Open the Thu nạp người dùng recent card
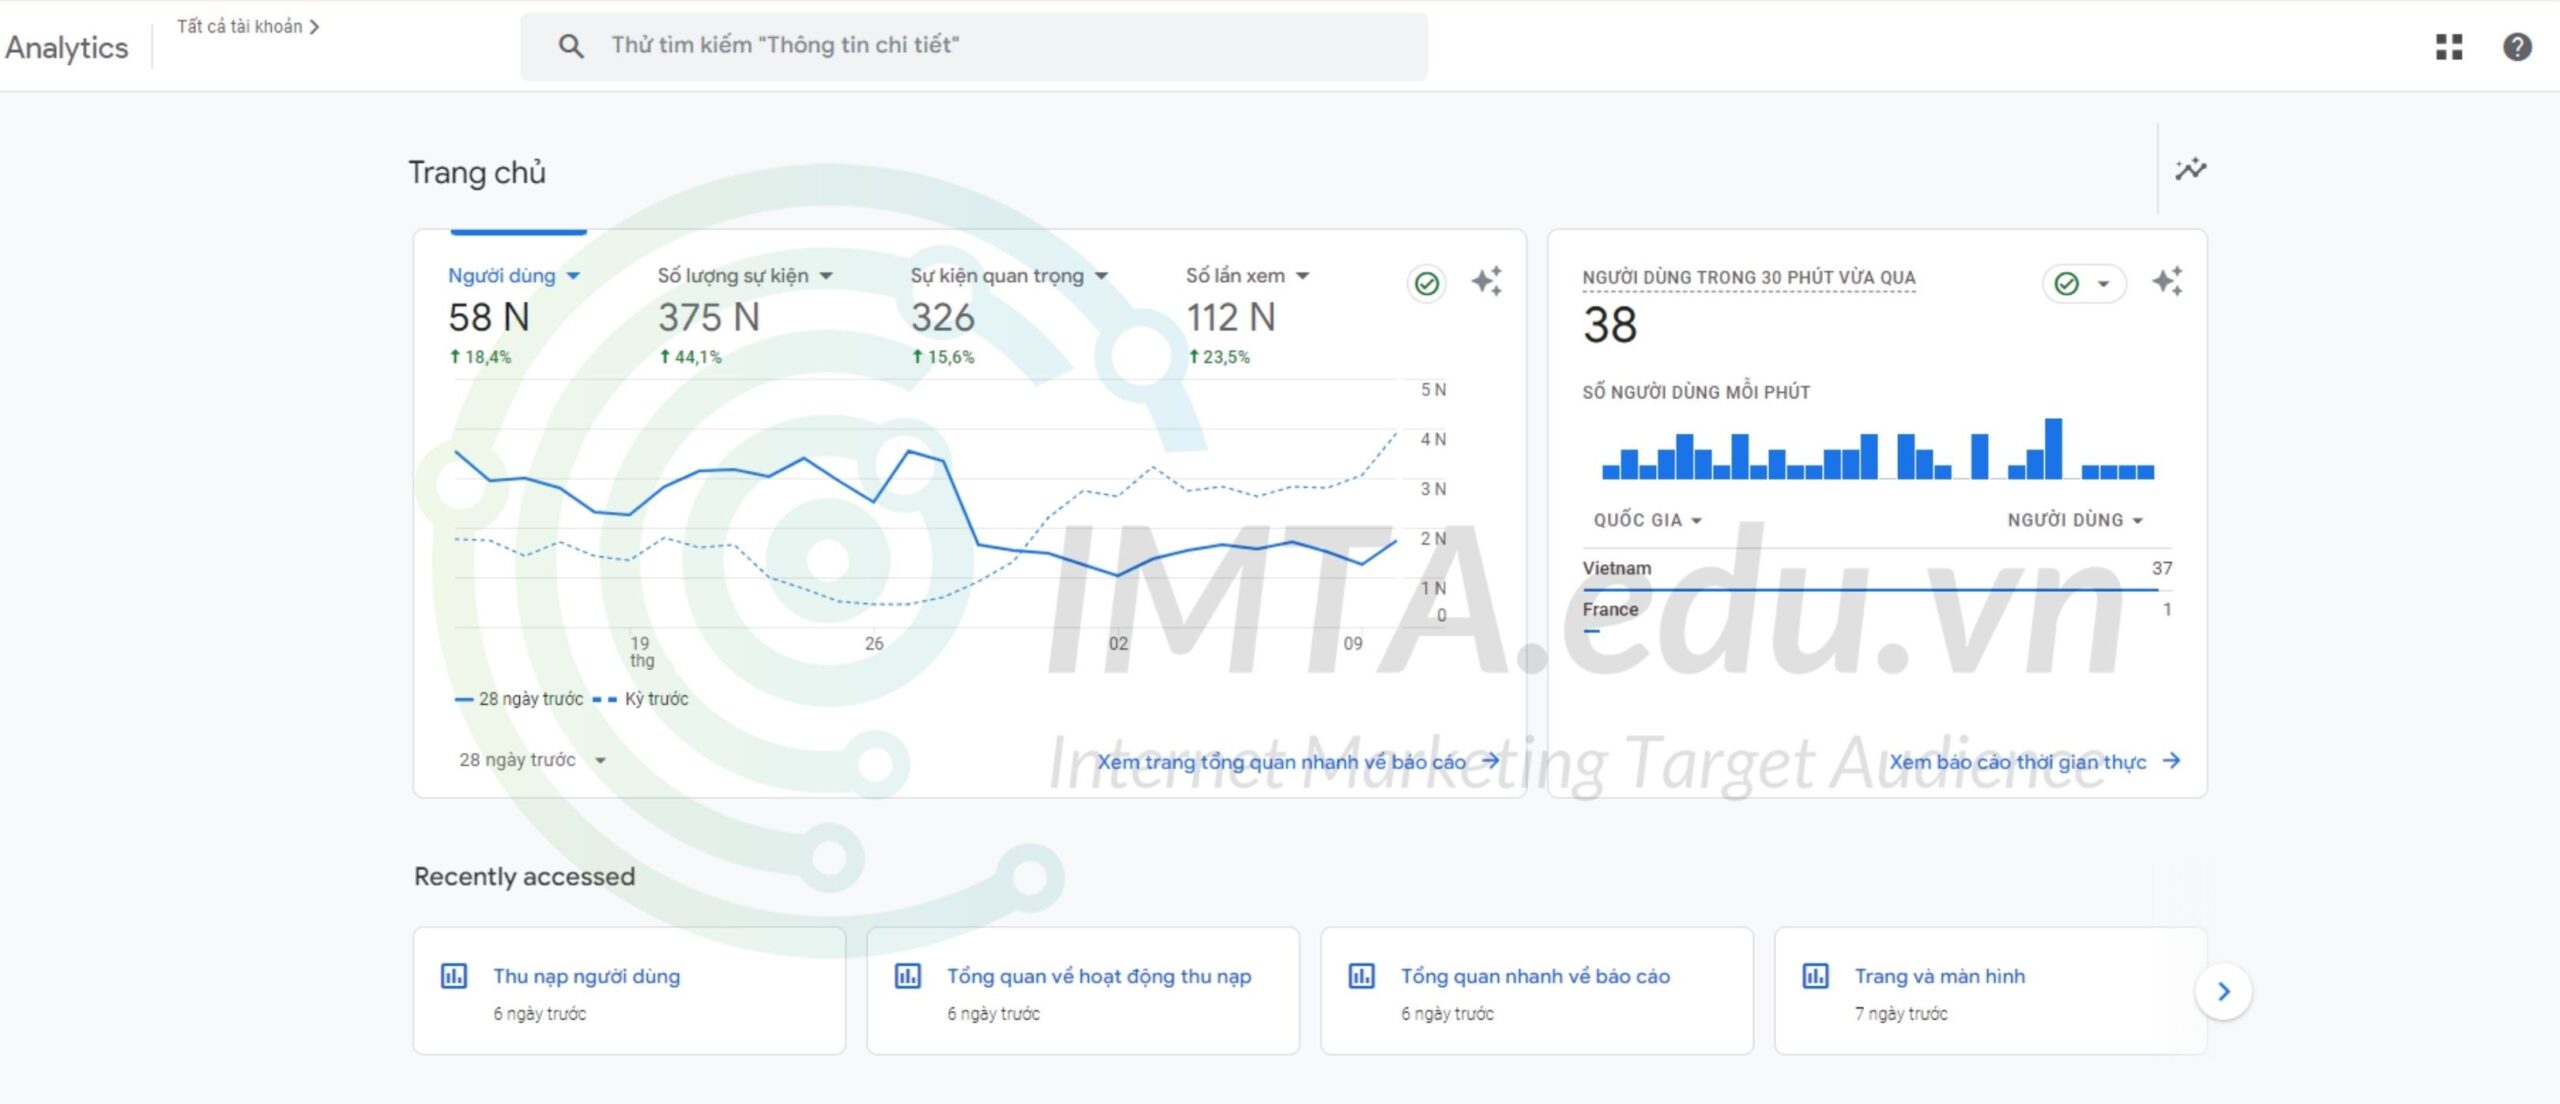This screenshot has width=2560, height=1104. [629, 991]
